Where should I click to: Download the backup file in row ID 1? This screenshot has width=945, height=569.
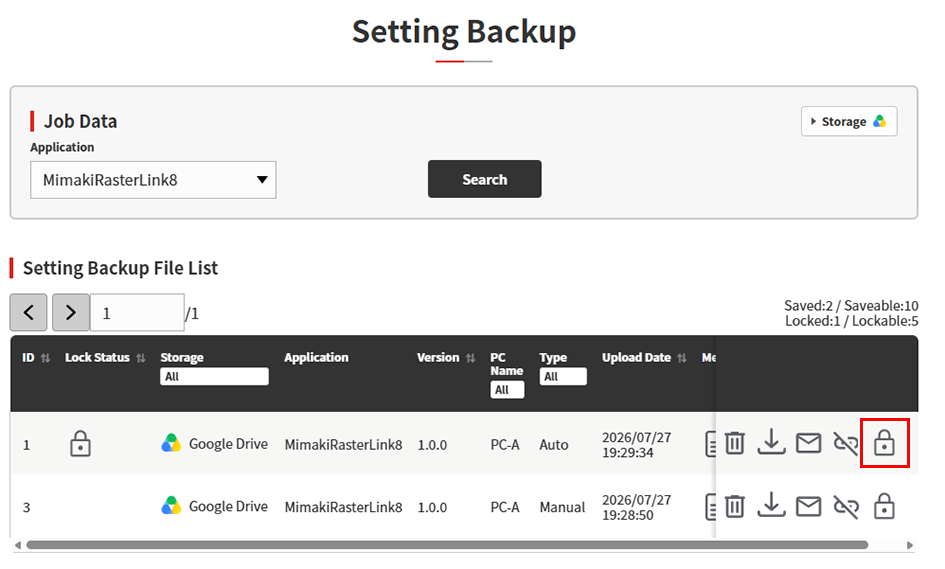tap(771, 442)
